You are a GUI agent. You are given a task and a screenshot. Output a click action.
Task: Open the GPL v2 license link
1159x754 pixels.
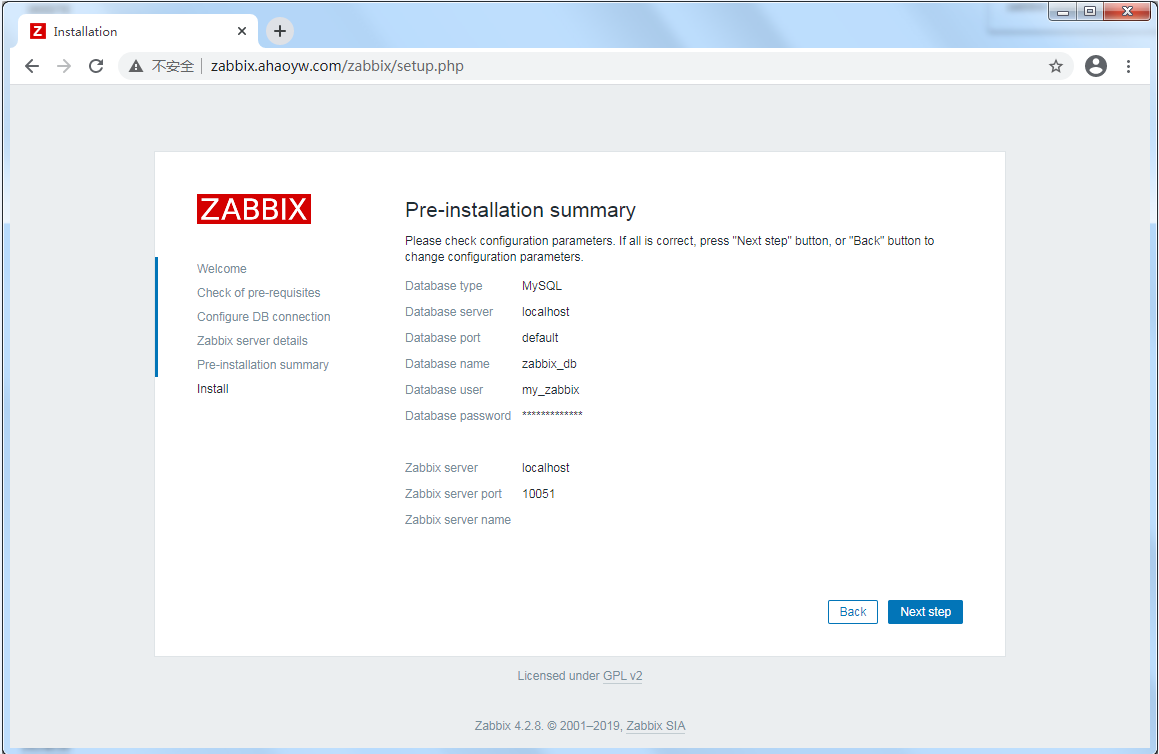622,676
